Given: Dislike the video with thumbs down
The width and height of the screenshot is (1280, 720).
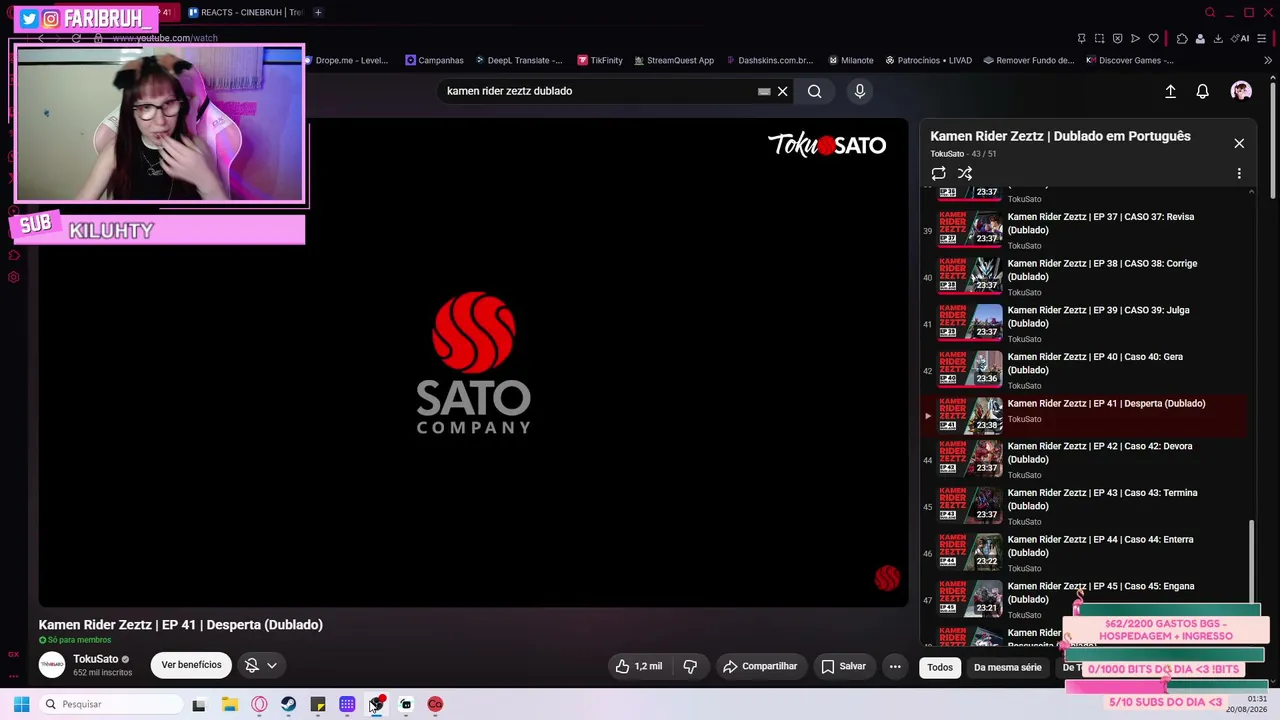Looking at the screenshot, I should [690, 666].
